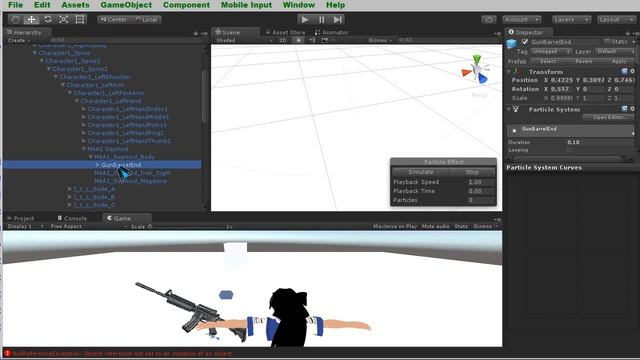Click the Prefab Select button

click(547, 61)
